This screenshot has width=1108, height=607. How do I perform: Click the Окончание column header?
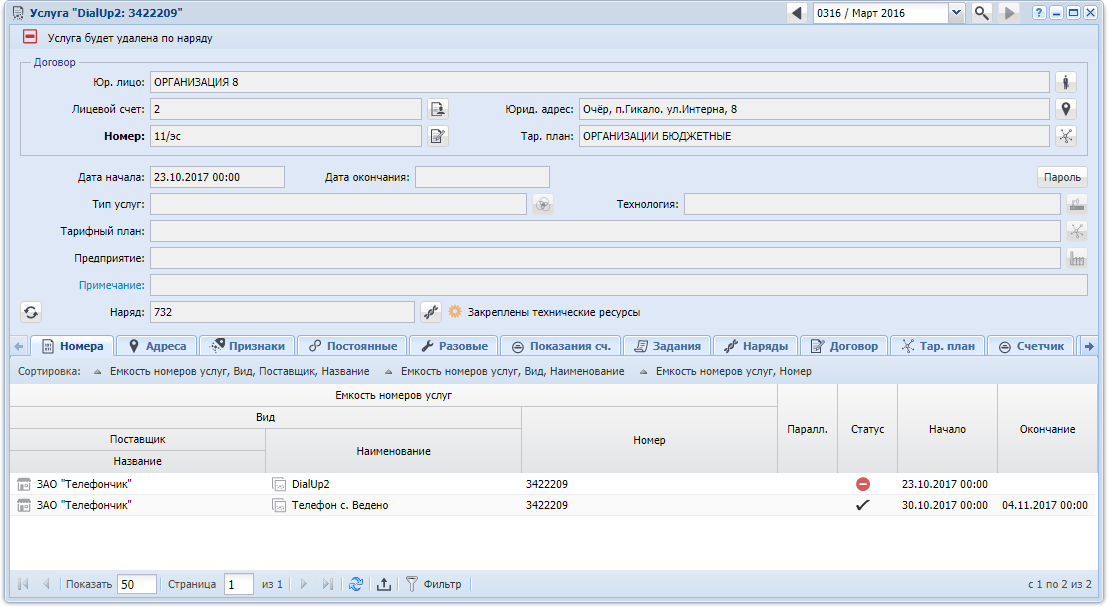point(1047,429)
